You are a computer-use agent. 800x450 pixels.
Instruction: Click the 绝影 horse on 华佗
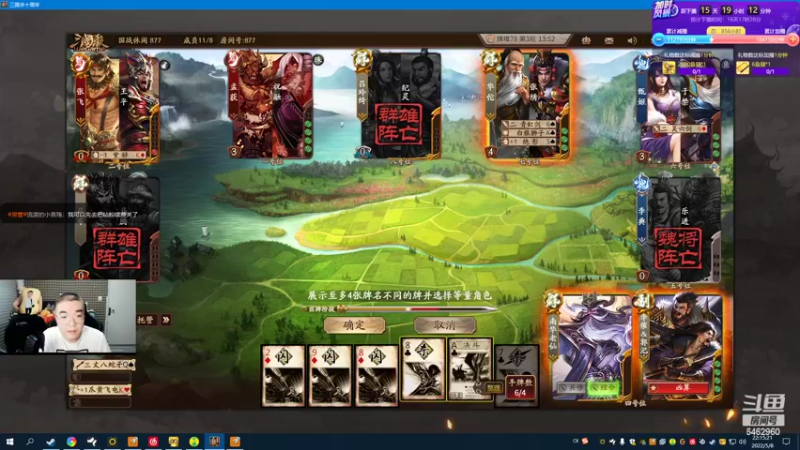click(x=531, y=141)
